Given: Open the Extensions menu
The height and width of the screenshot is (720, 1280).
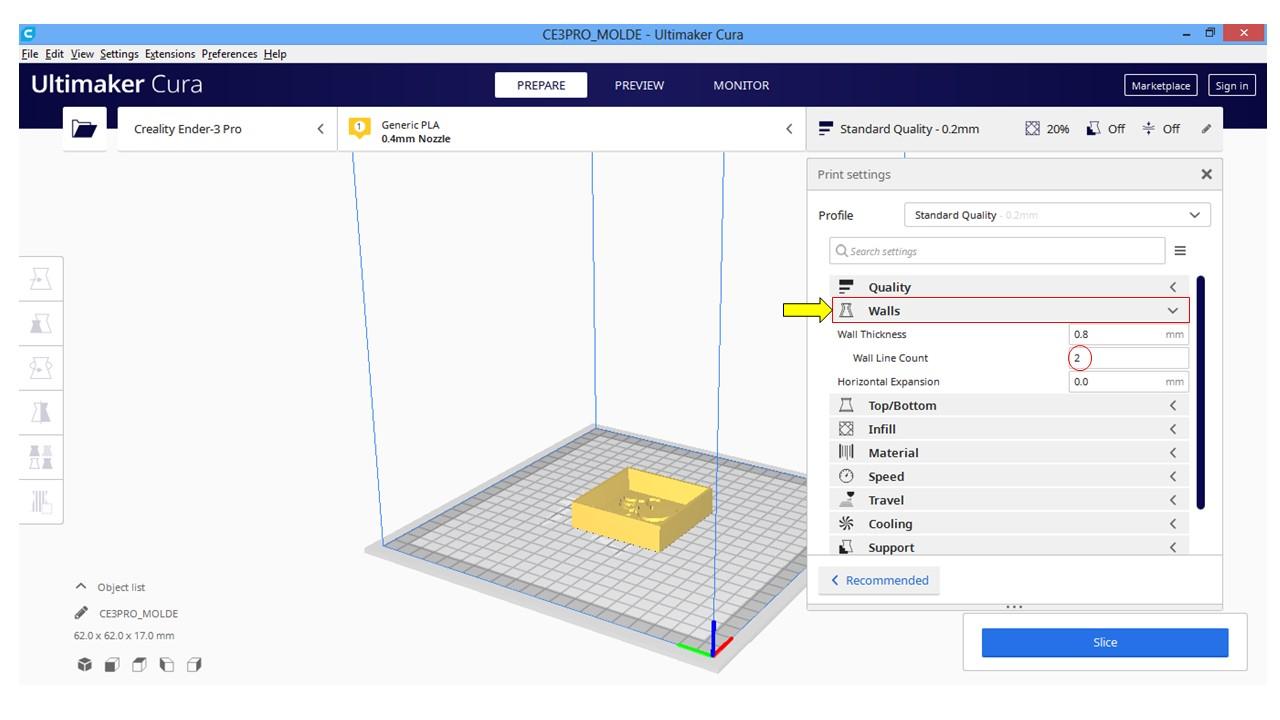Looking at the screenshot, I should 171,54.
